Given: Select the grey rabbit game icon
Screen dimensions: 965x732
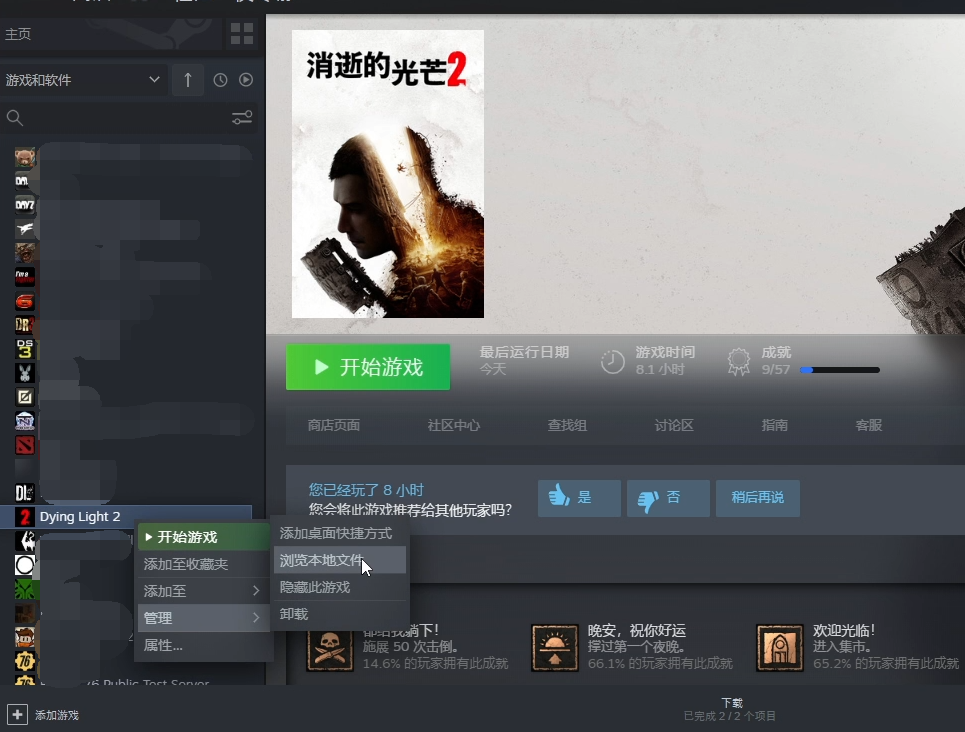Looking at the screenshot, I should [25, 372].
